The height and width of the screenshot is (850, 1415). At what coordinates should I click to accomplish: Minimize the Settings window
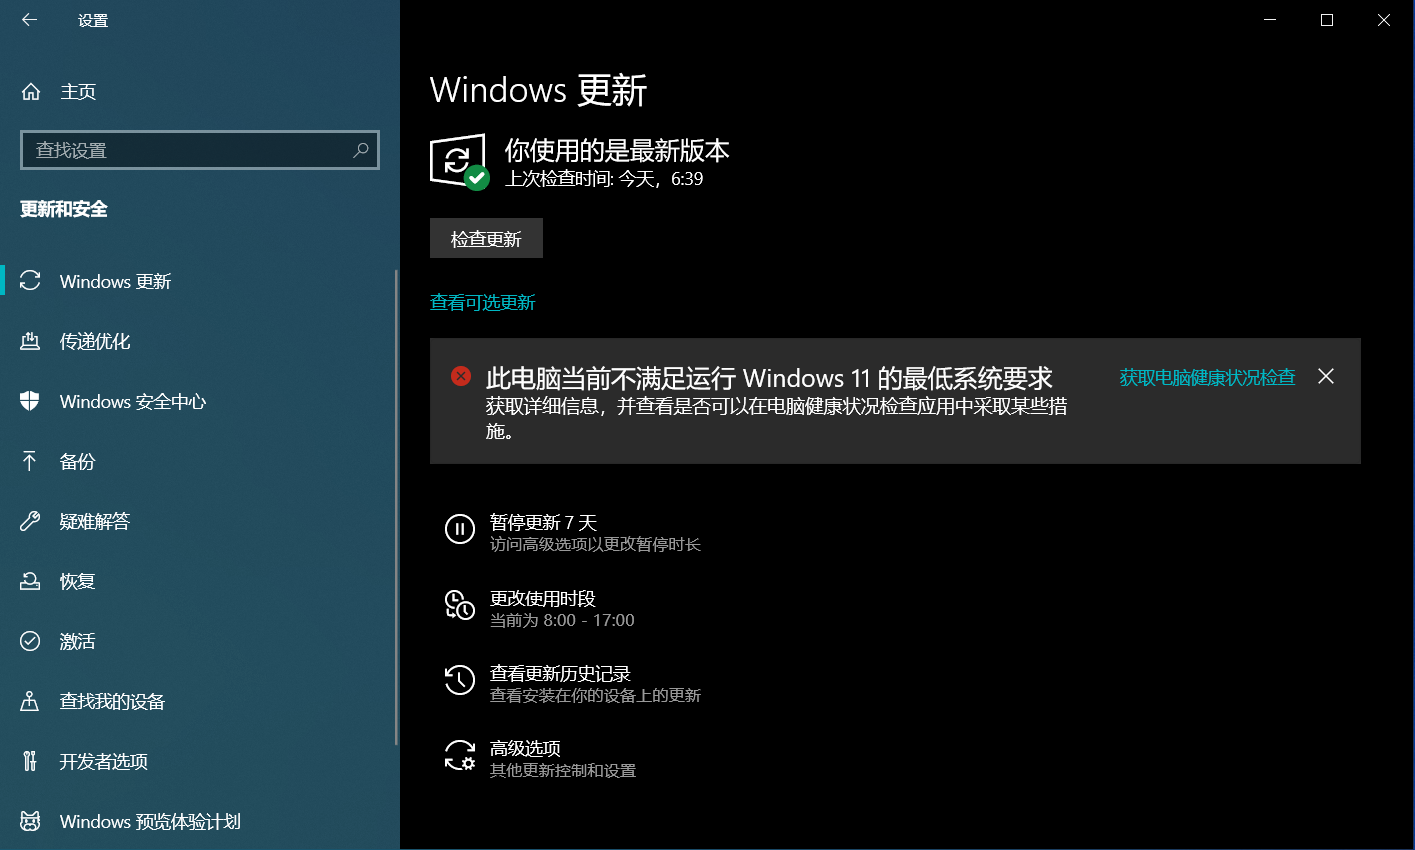[1270, 20]
